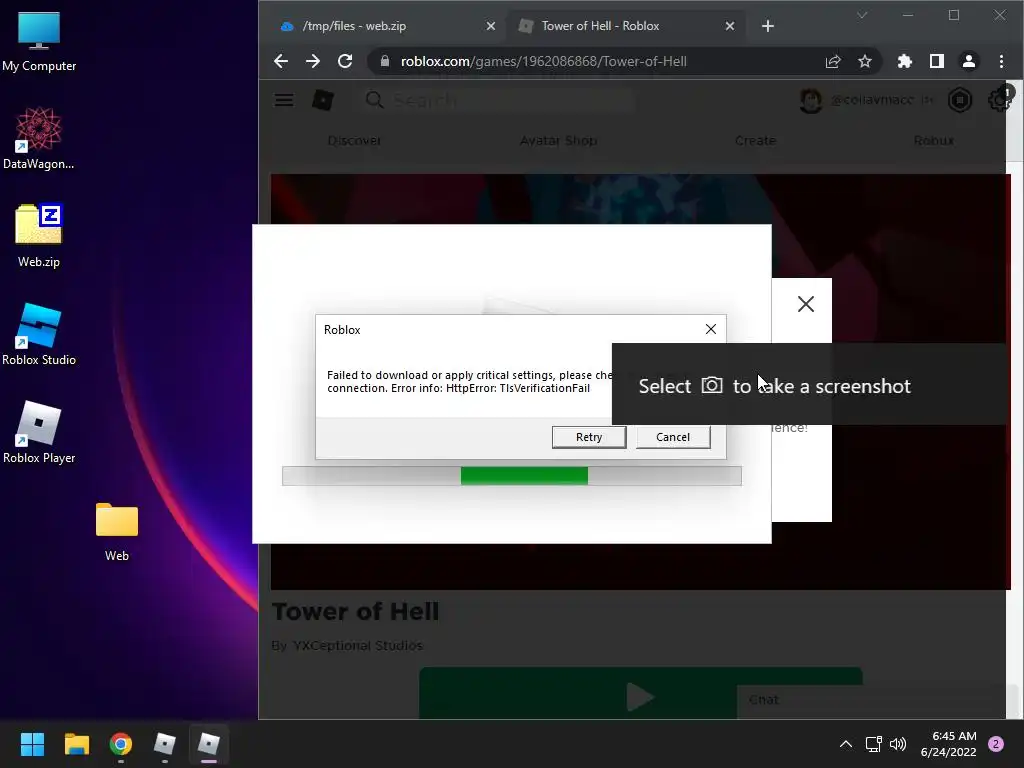Open Chrome three-dot menu
The height and width of the screenshot is (768, 1024).
coord(1001,61)
